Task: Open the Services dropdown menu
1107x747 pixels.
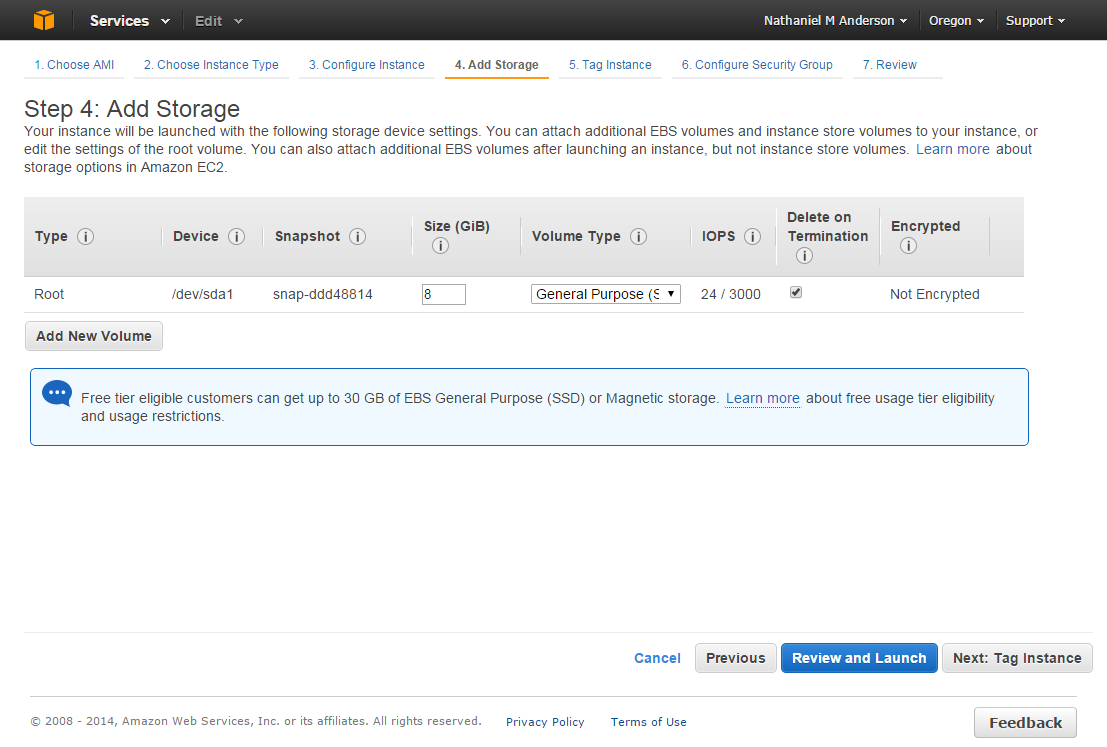Action: point(129,20)
